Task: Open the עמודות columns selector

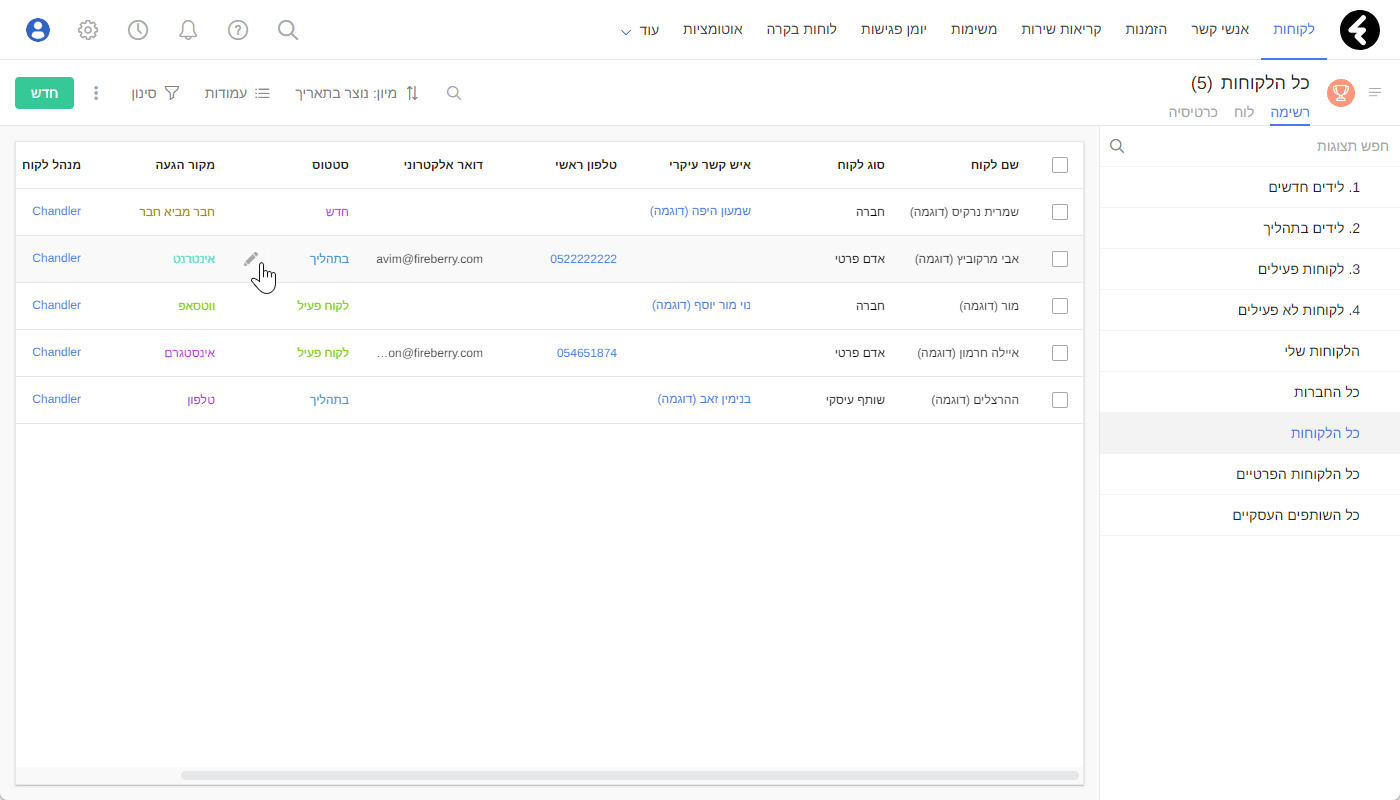Action: pyautogui.click(x=238, y=93)
